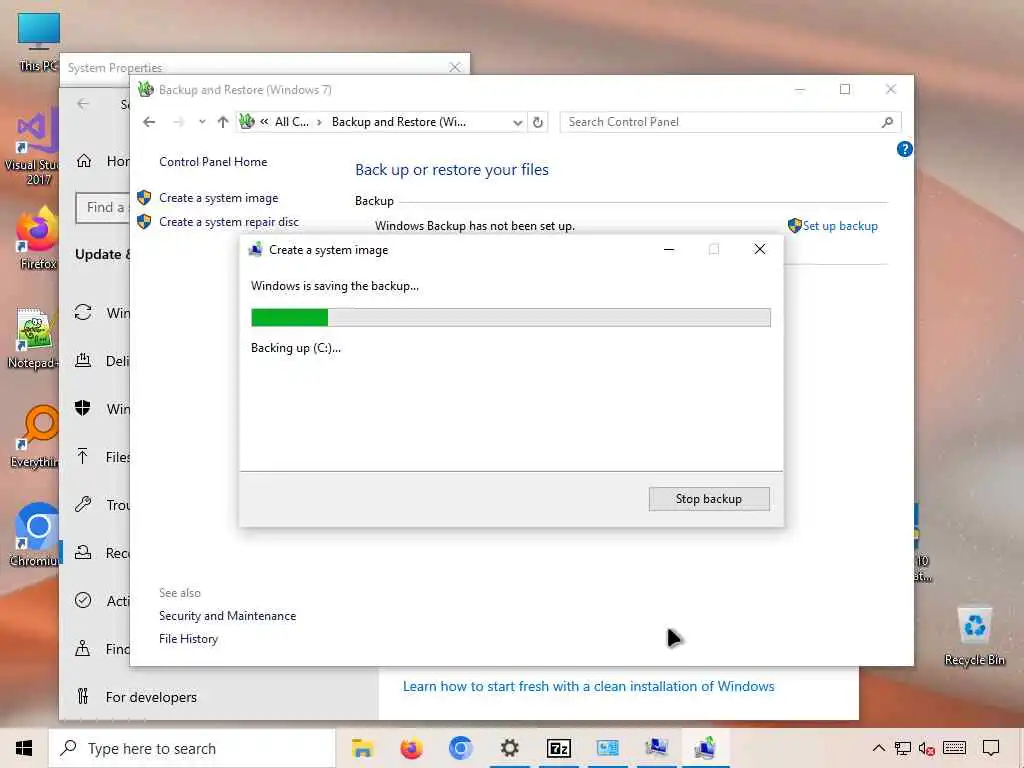The width and height of the screenshot is (1024, 768).
Task: Go up one level in Control Panel
Action: click(x=223, y=122)
